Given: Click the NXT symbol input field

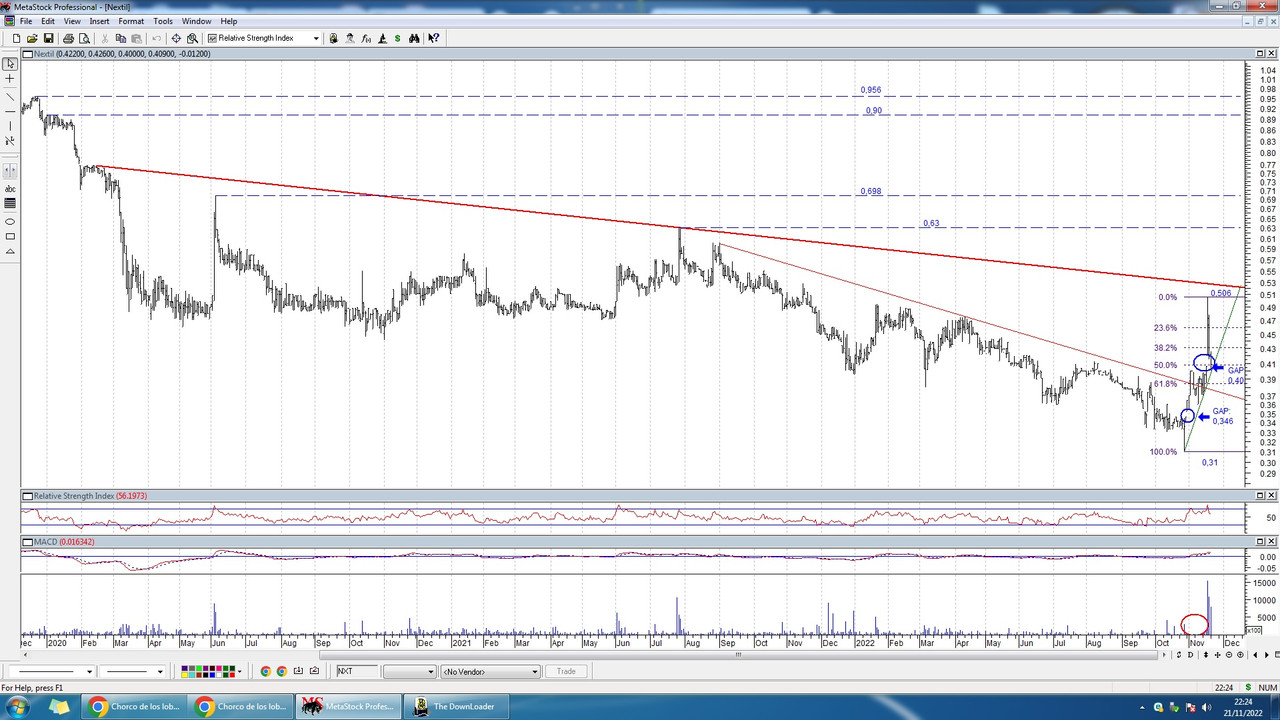Looking at the screenshot, I should tap(357, 671).
